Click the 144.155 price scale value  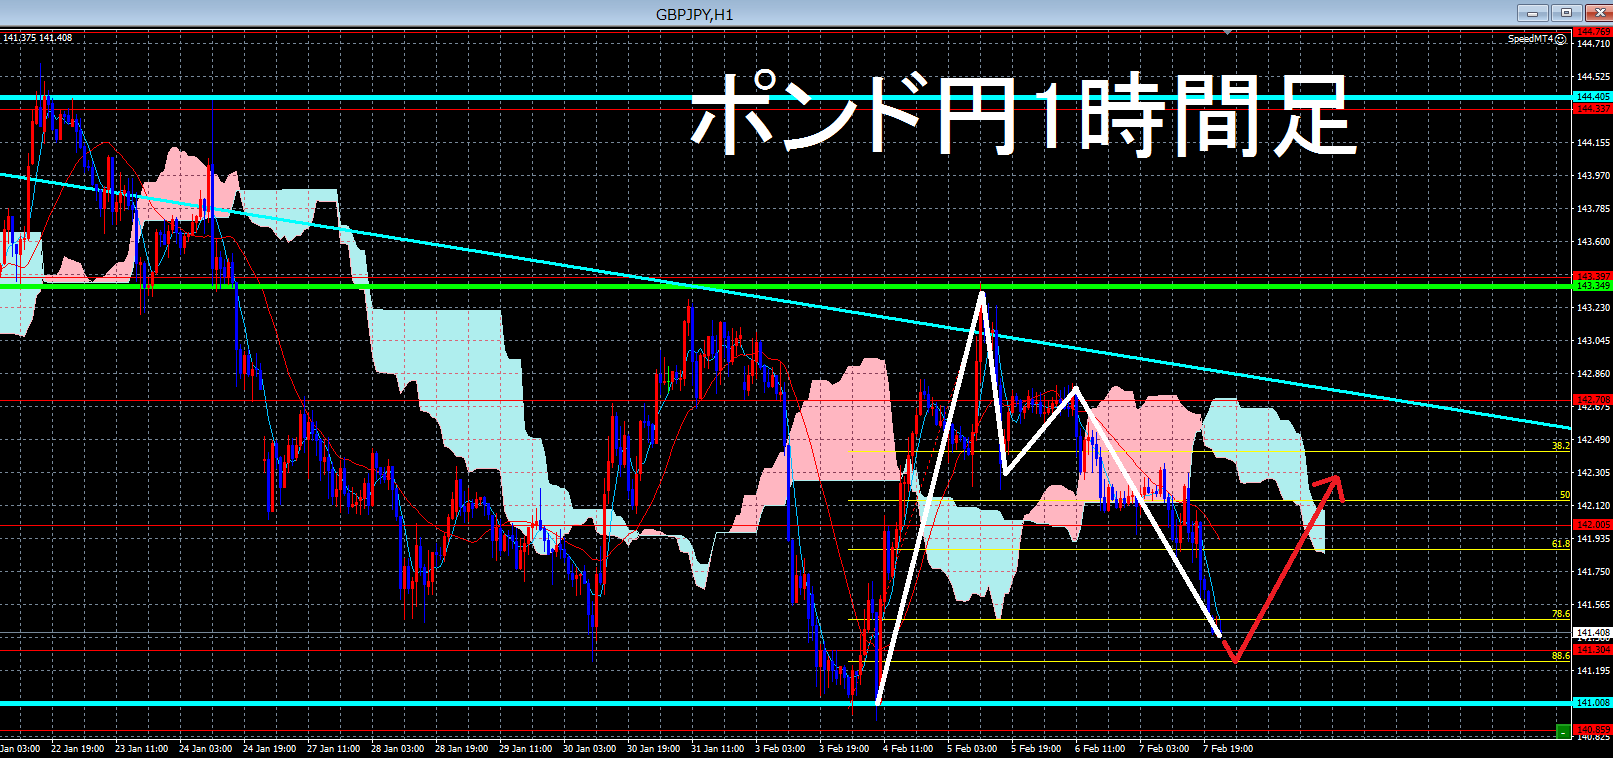(1593, 143)
